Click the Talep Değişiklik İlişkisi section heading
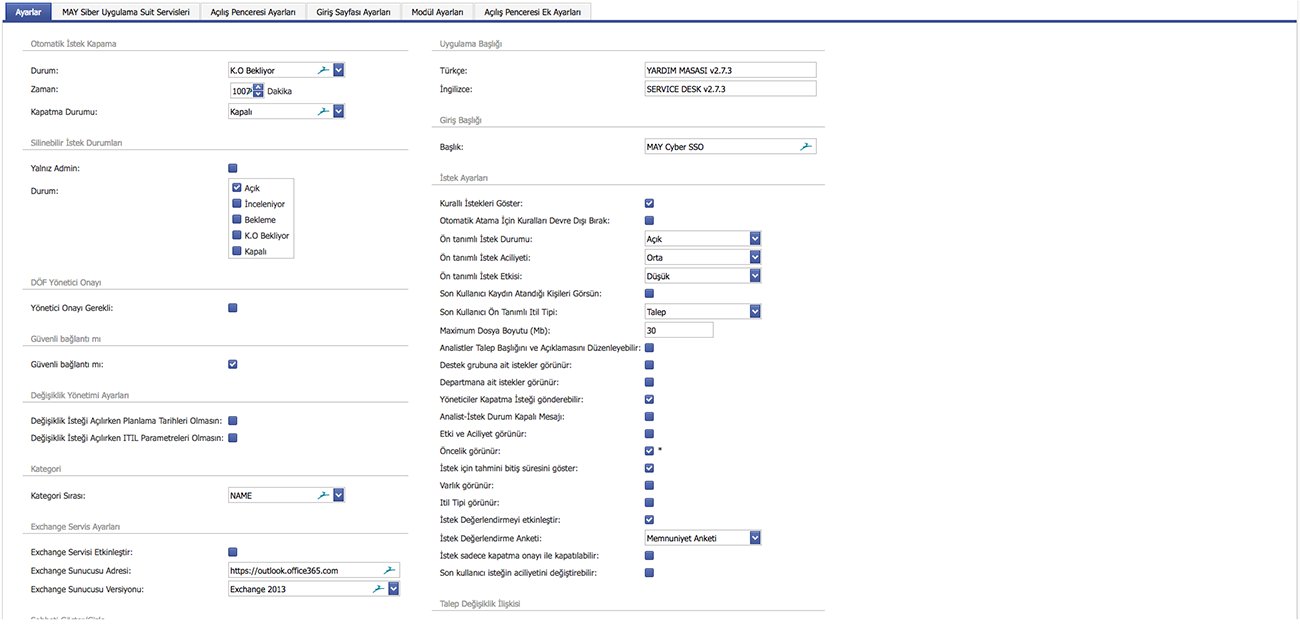Viewport: 1300px width, 626px height. (x=481, y=604)
